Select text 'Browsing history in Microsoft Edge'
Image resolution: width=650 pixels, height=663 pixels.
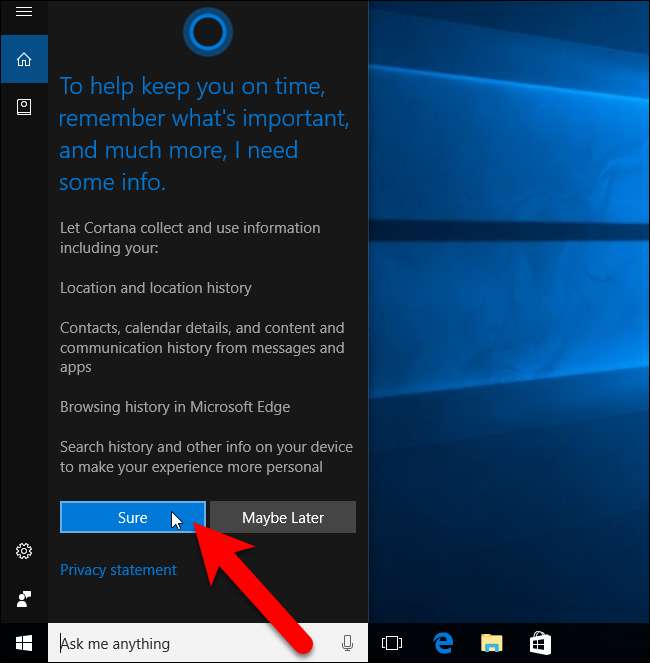pos(175,407)
